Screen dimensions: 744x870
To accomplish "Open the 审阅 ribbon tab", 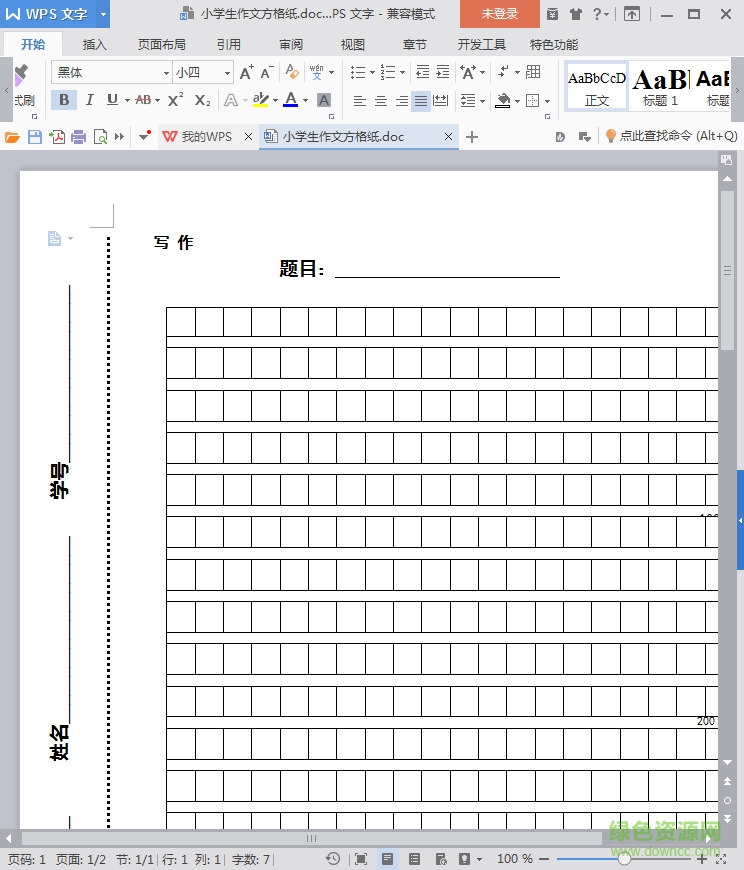I will 291,44.
